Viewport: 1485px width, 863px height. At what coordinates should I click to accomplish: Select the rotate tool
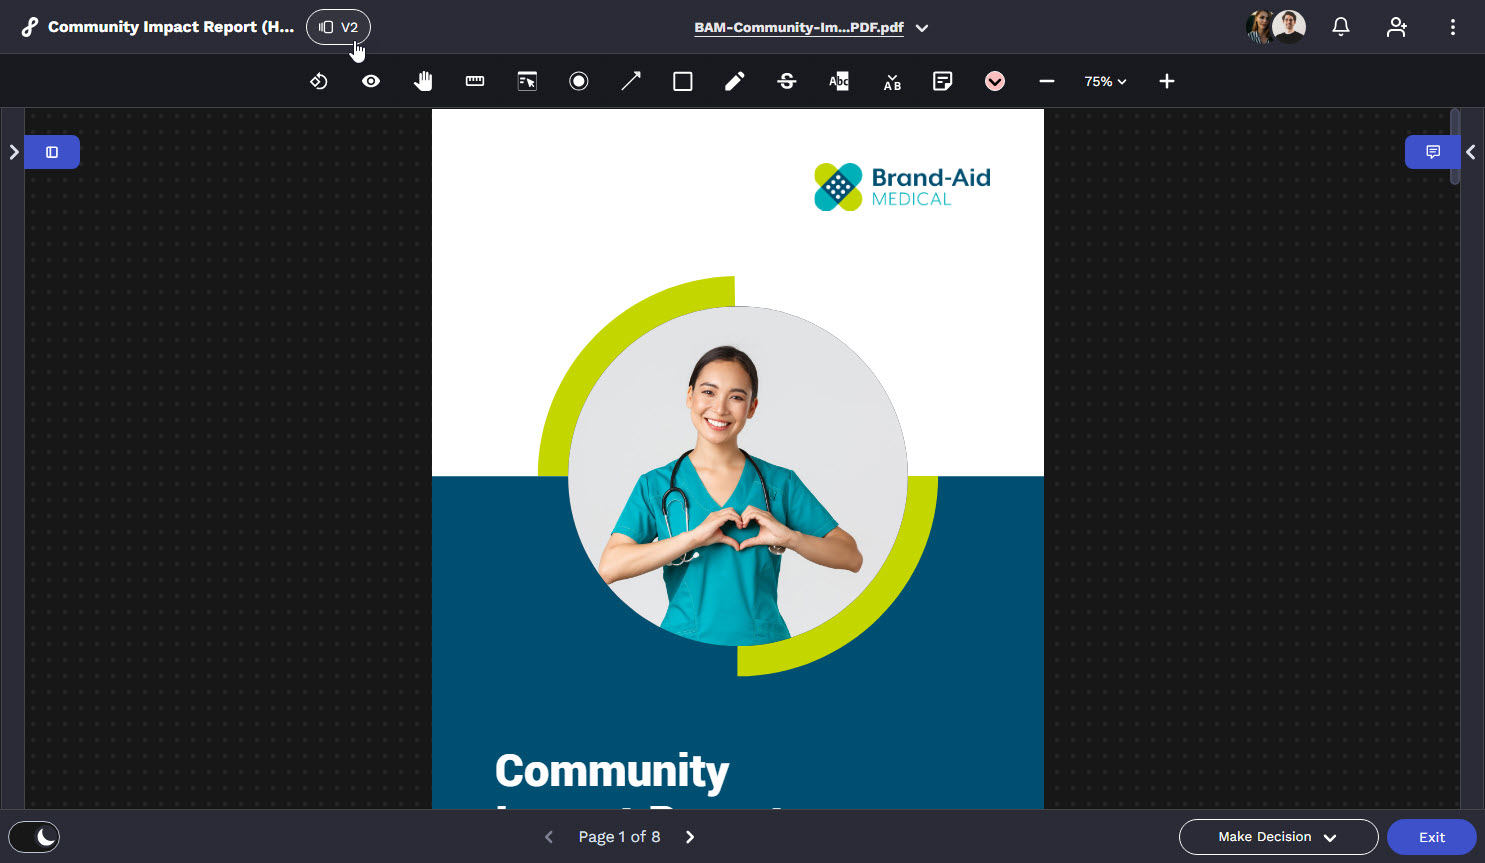click(x=319, y=81)
